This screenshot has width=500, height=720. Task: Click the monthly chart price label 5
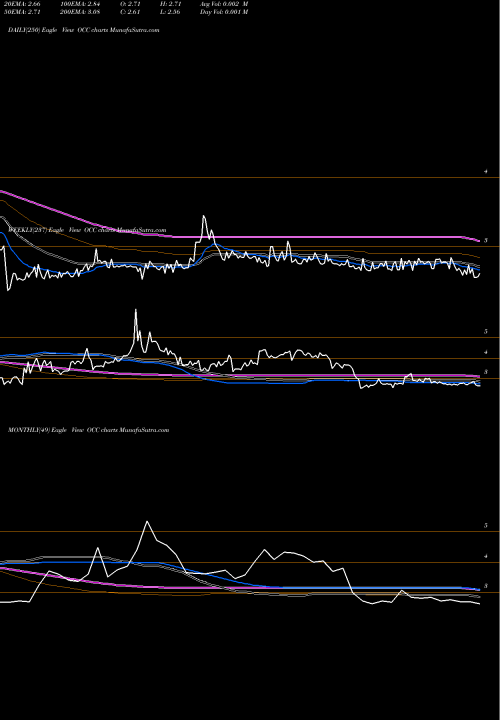click(486, 525)
